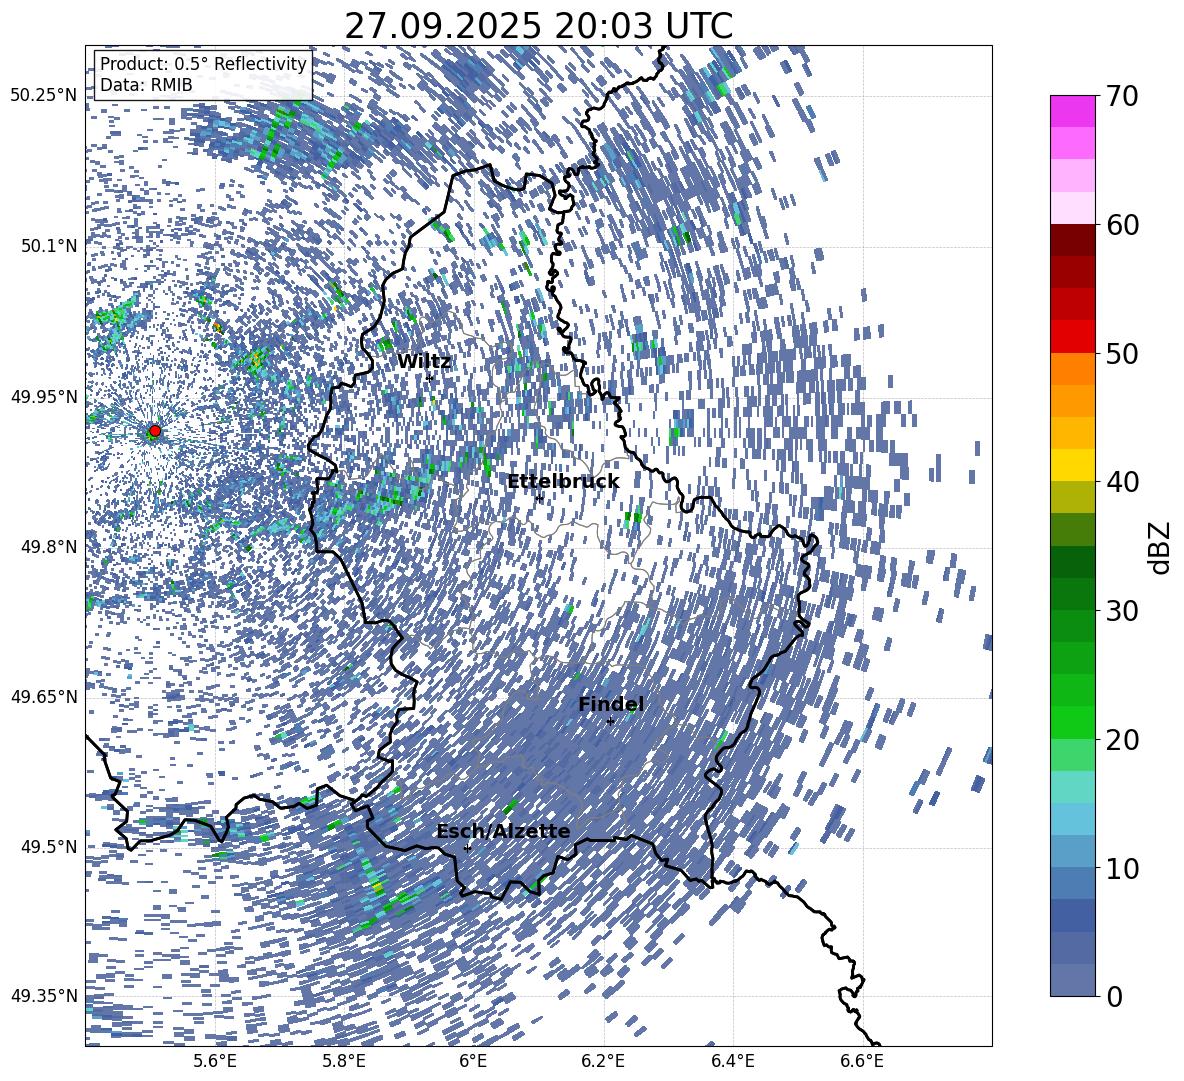The height and width of the screenshot is (1081, 1184).
Task: Click the red radar location marker
Action: pyautogui.click(x=155, y=431)
